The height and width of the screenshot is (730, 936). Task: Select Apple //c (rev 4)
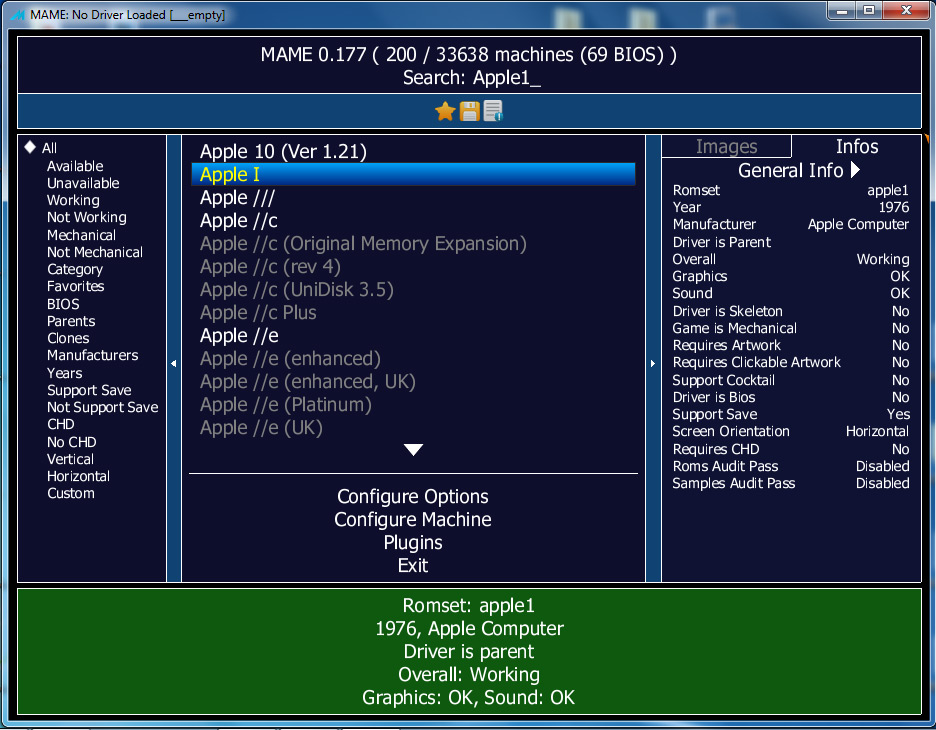point(413,267)
